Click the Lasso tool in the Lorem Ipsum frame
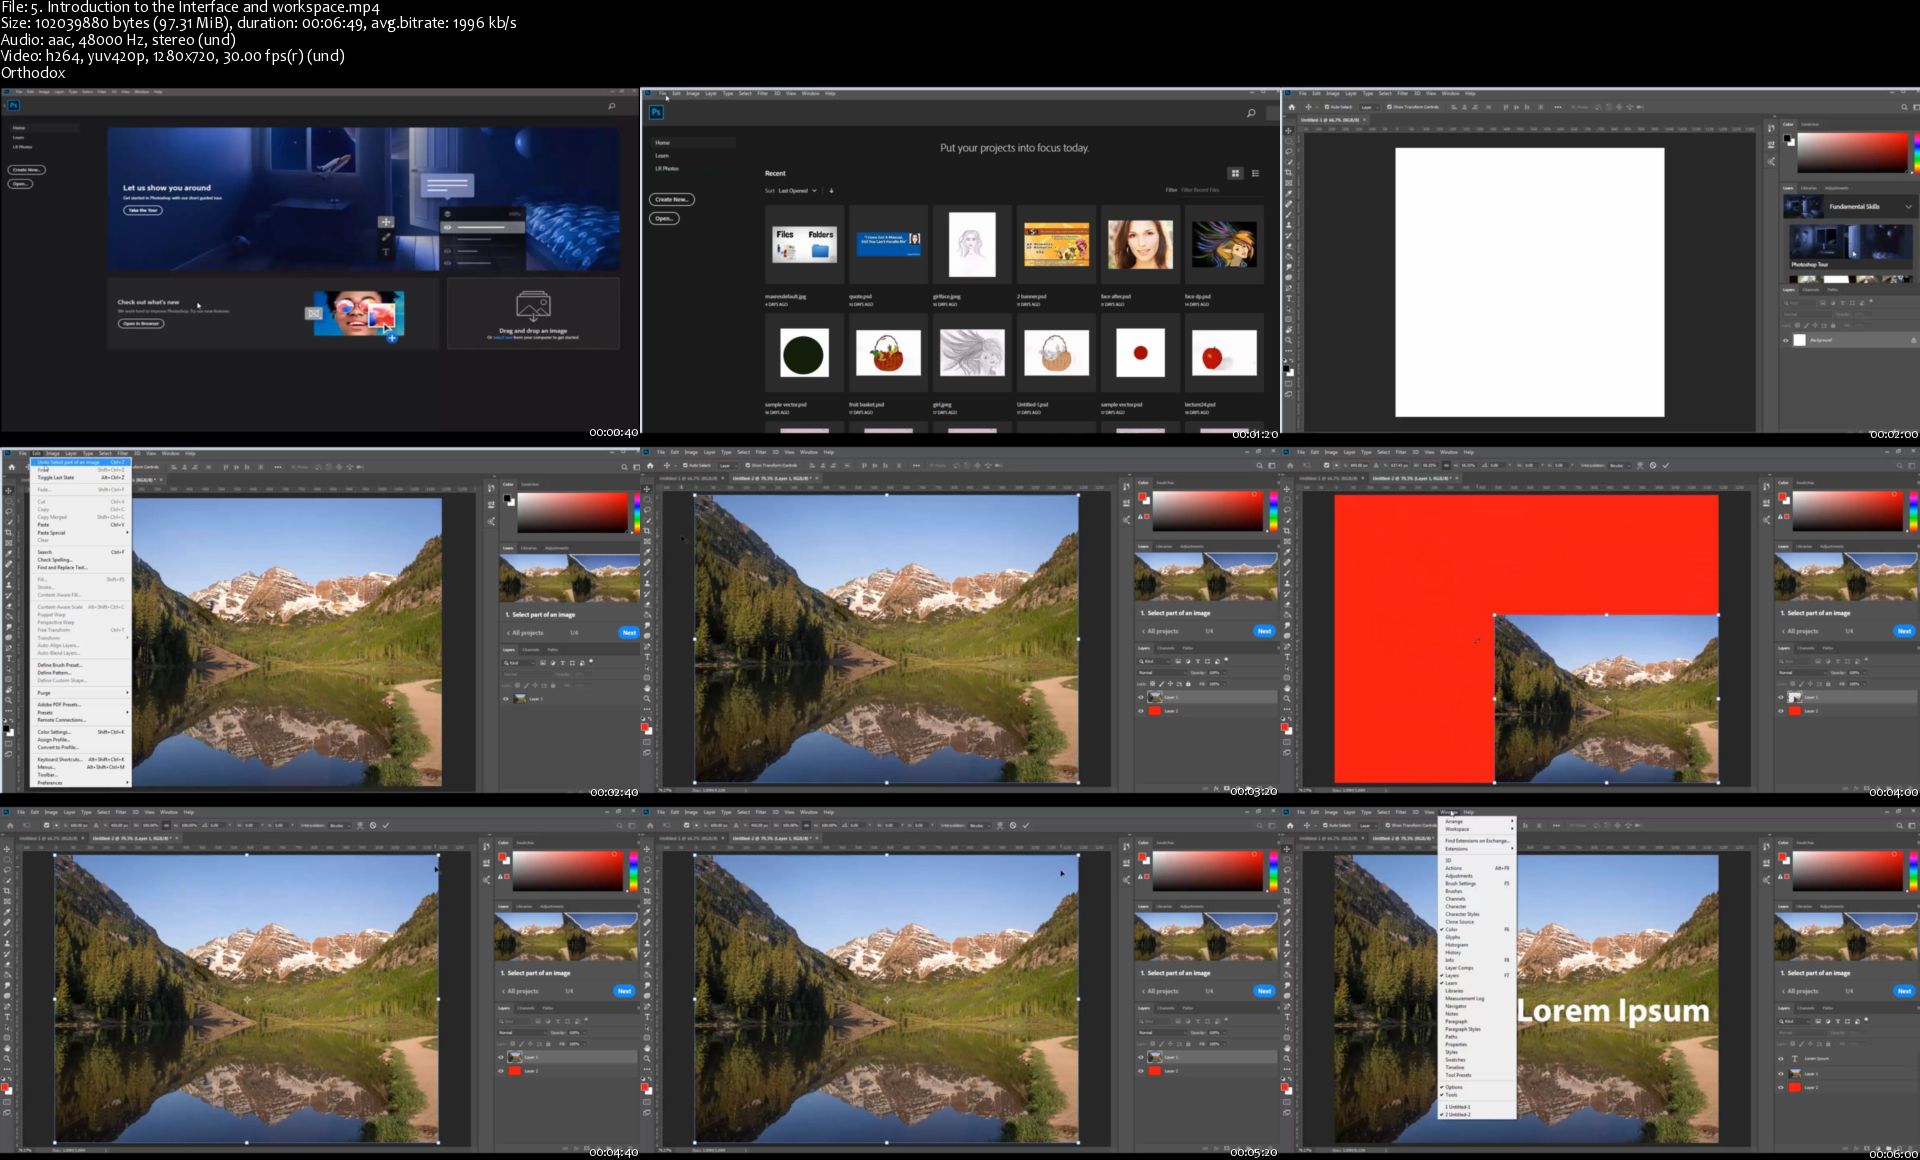1920x1160 pixels. point(1289,869)
